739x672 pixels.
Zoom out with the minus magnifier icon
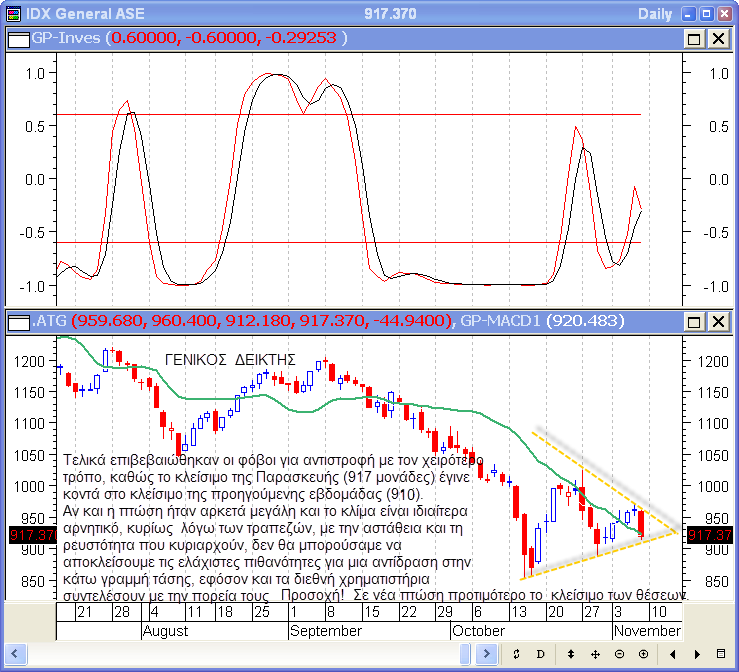[x=620, y=654]
